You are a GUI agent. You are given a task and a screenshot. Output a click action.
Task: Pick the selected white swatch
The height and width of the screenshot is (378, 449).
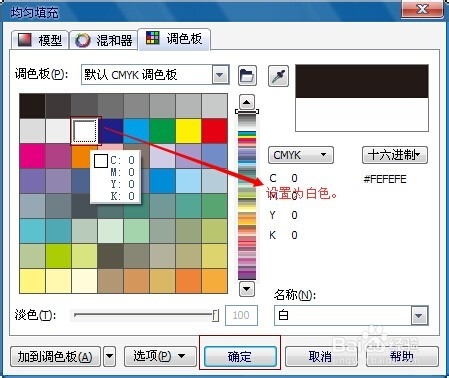(x=85, y=131)
